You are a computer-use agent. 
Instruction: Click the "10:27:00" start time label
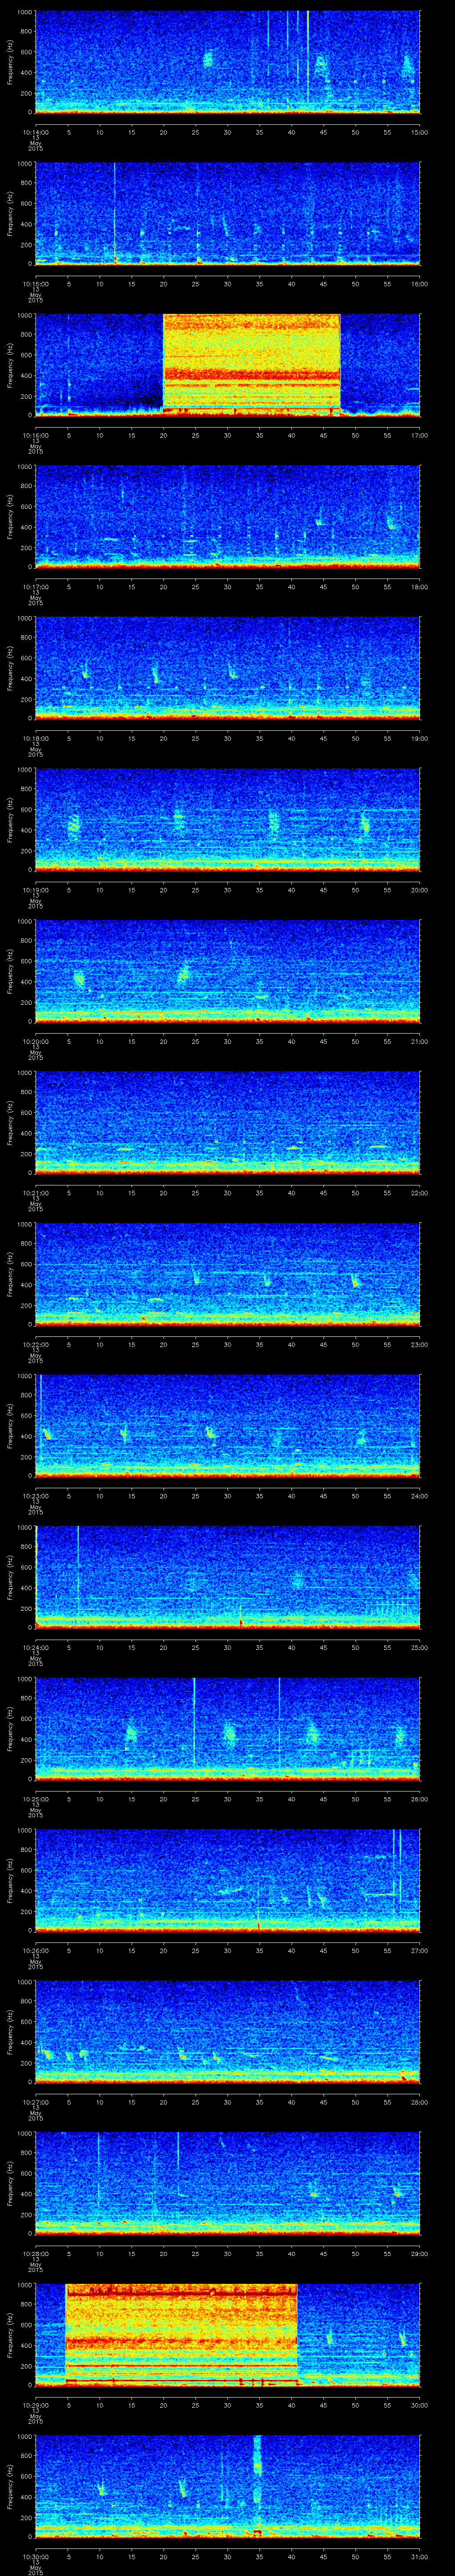(x=35, y=2101)
